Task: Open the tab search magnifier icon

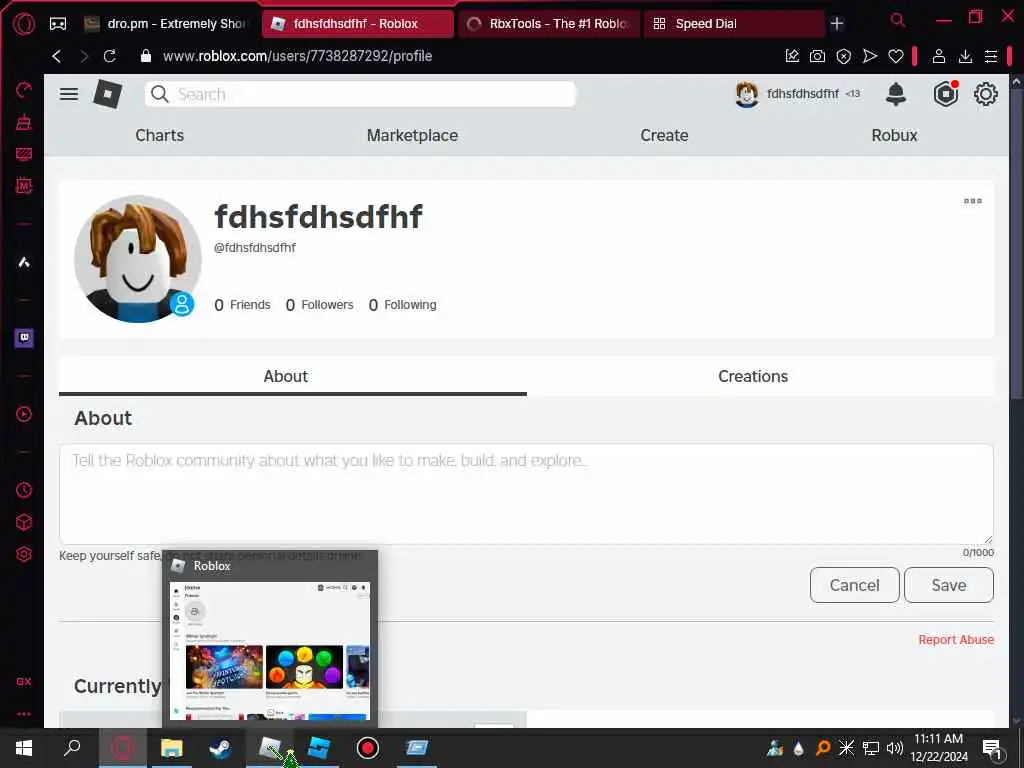Action: pos(898,21)
